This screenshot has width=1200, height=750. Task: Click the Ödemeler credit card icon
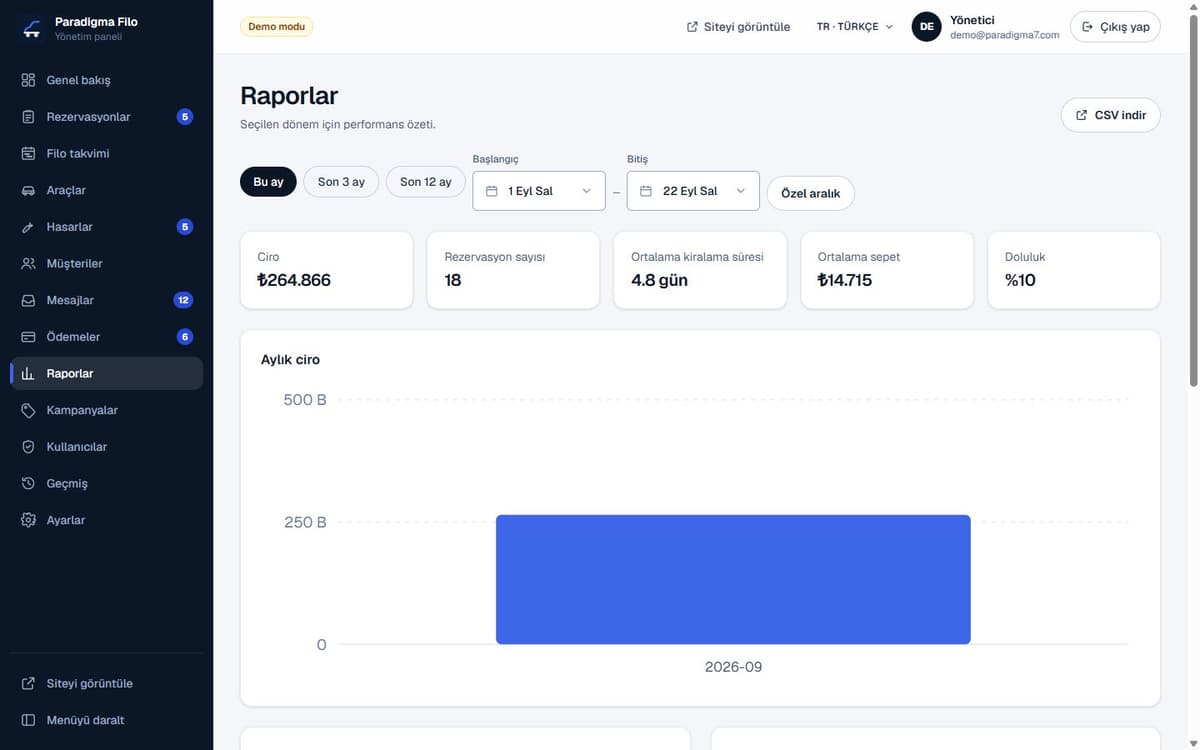click(x=28, y=337)
